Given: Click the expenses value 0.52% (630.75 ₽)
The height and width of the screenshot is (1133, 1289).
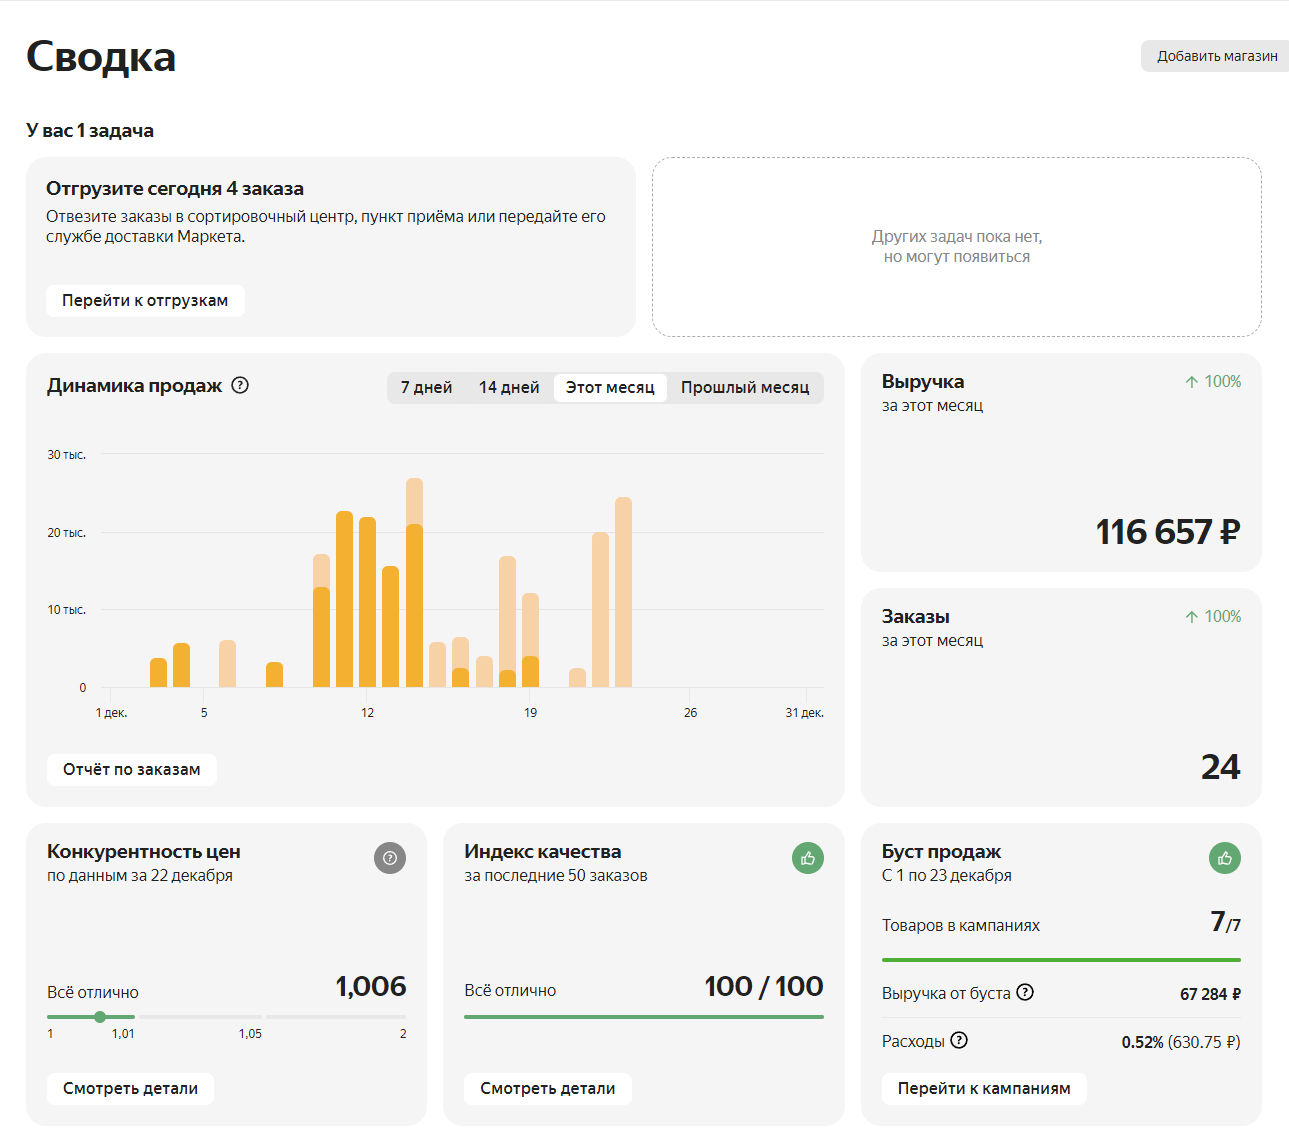Looking at the screenshot, I should 1181,1042.
